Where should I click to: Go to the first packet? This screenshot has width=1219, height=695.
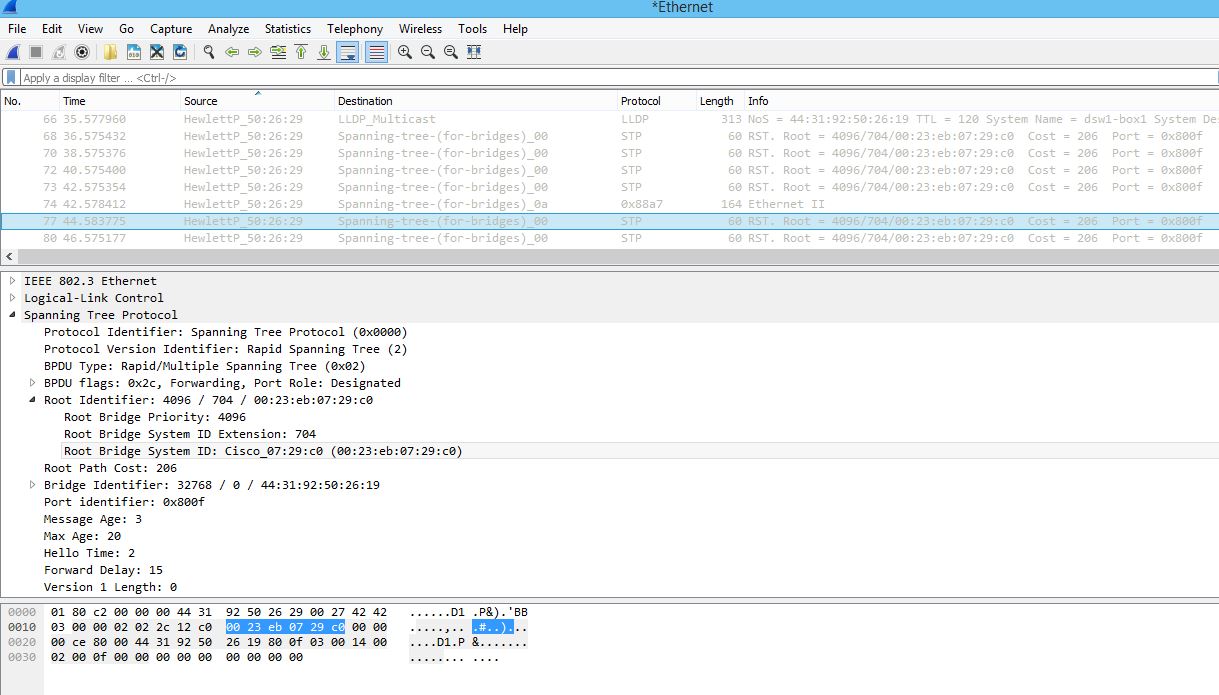coord(301,52)
